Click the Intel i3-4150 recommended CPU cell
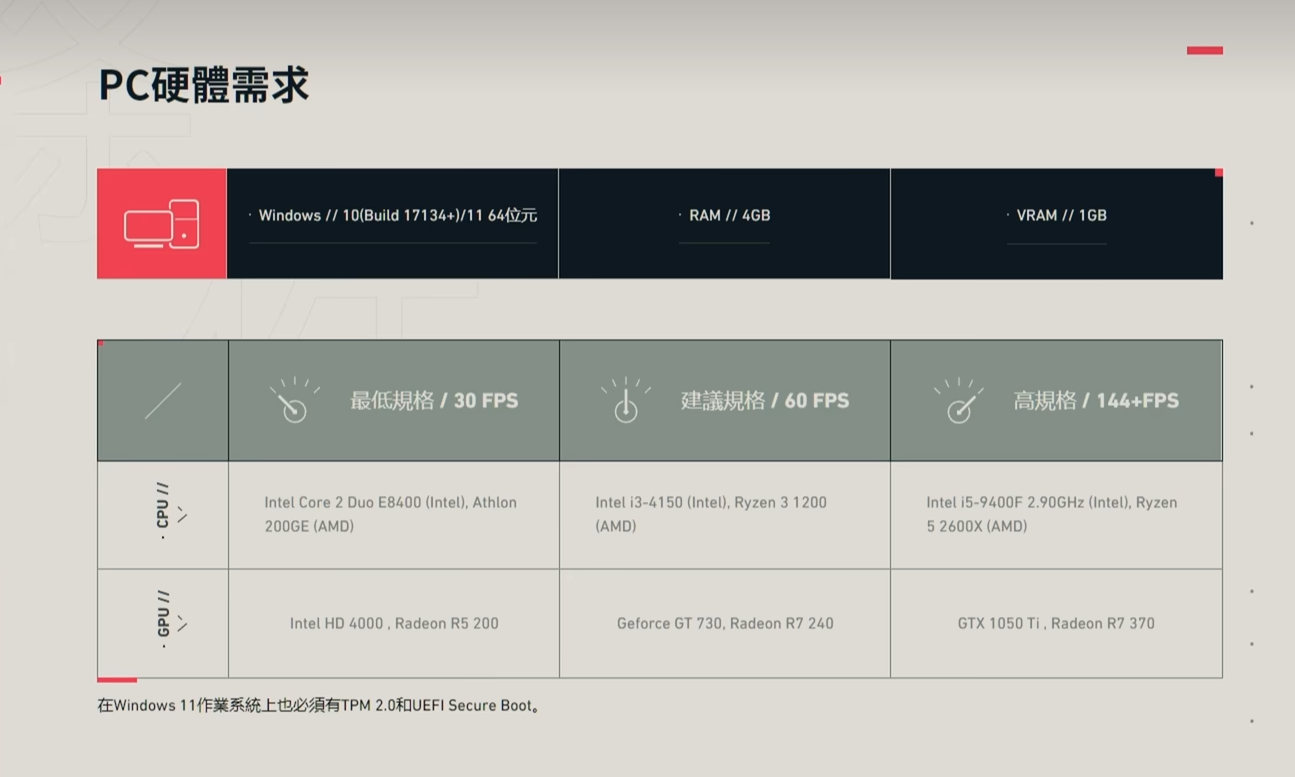1295x777 pixels. (x=725, y=515)
